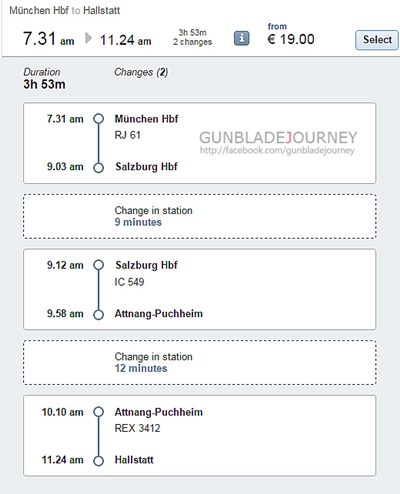Click the Attnang-Puchheim 10.10 am departure circle
The width and height of the screenshot is (400, 494).
[98, 412]
